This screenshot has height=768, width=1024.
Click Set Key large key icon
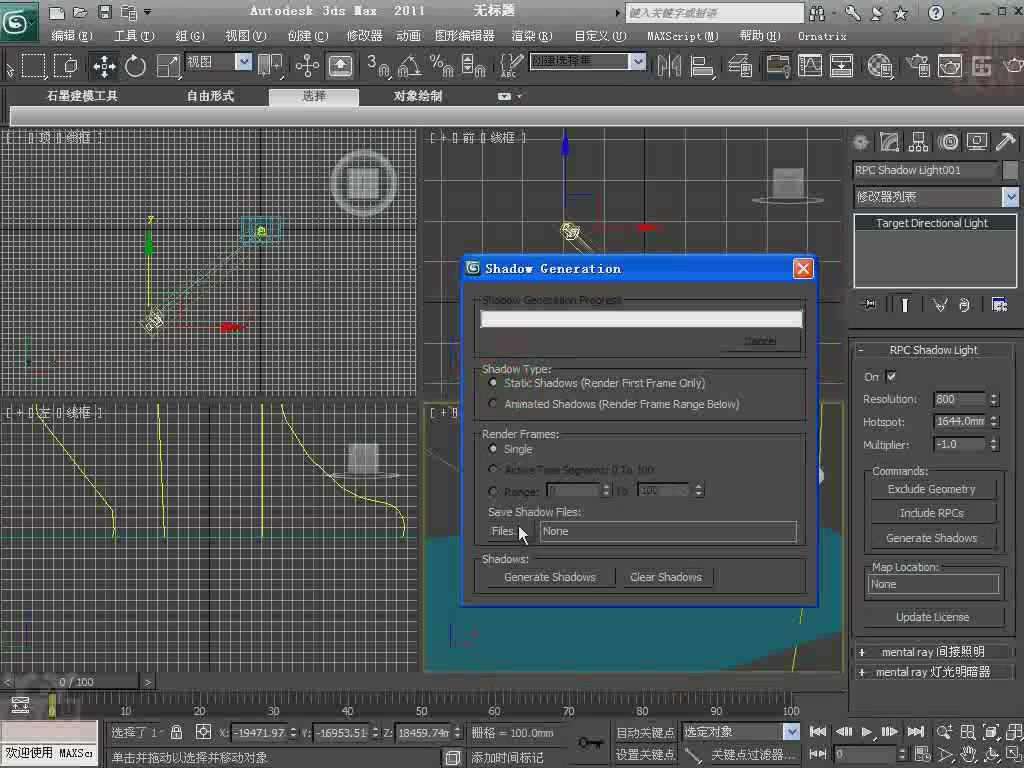pos(590,743)
